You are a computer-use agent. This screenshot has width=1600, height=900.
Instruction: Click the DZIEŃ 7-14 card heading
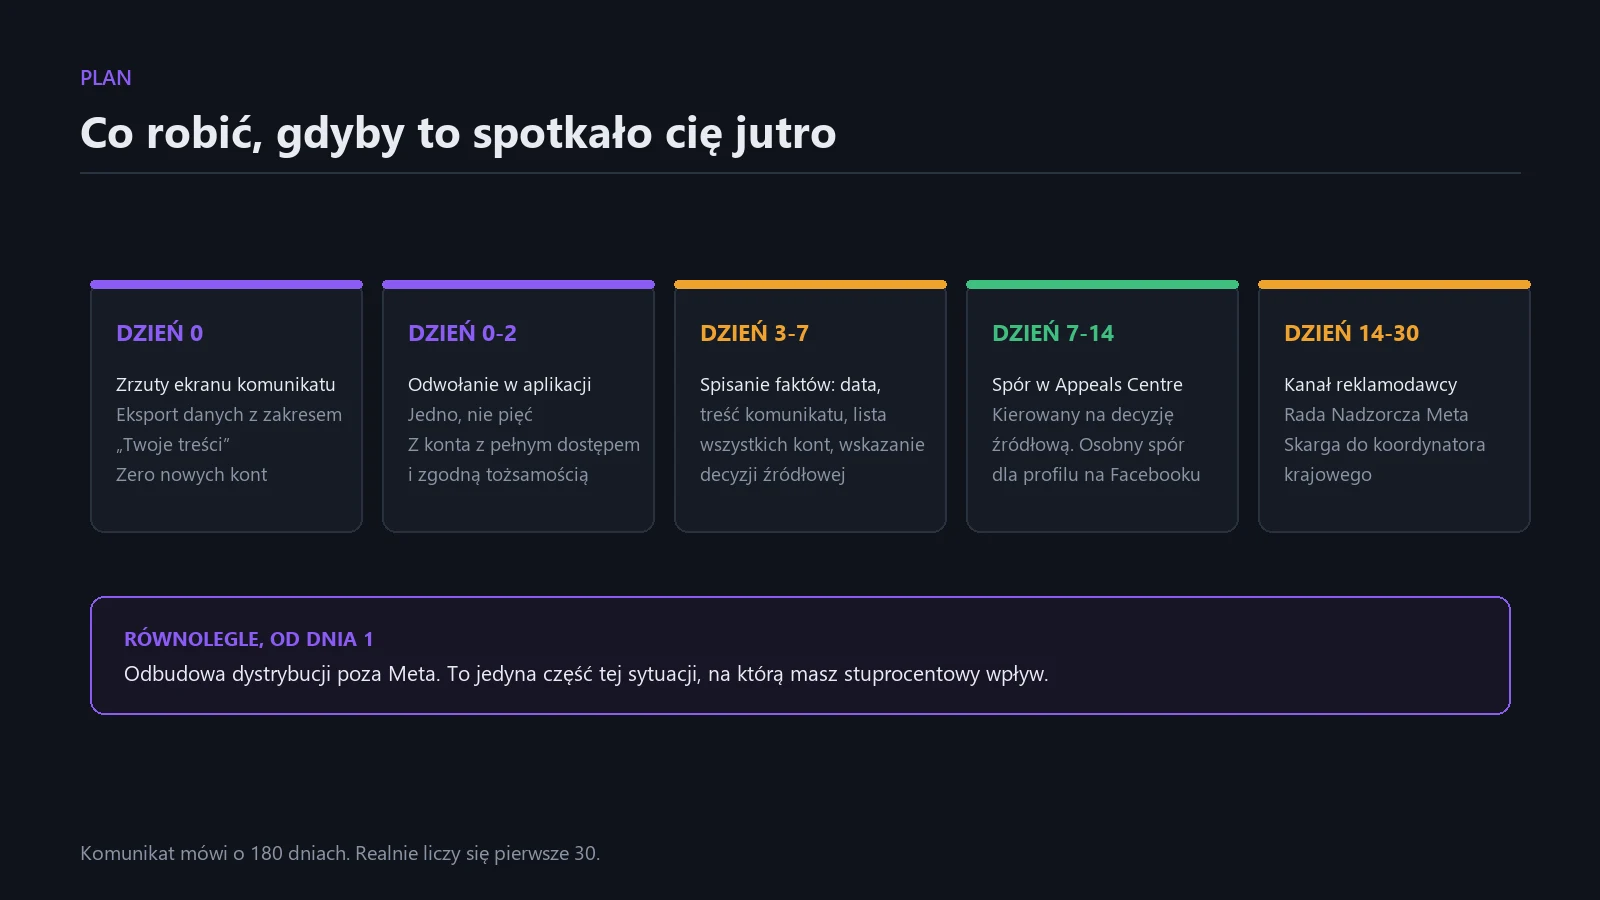click(x=1053, y=333)
